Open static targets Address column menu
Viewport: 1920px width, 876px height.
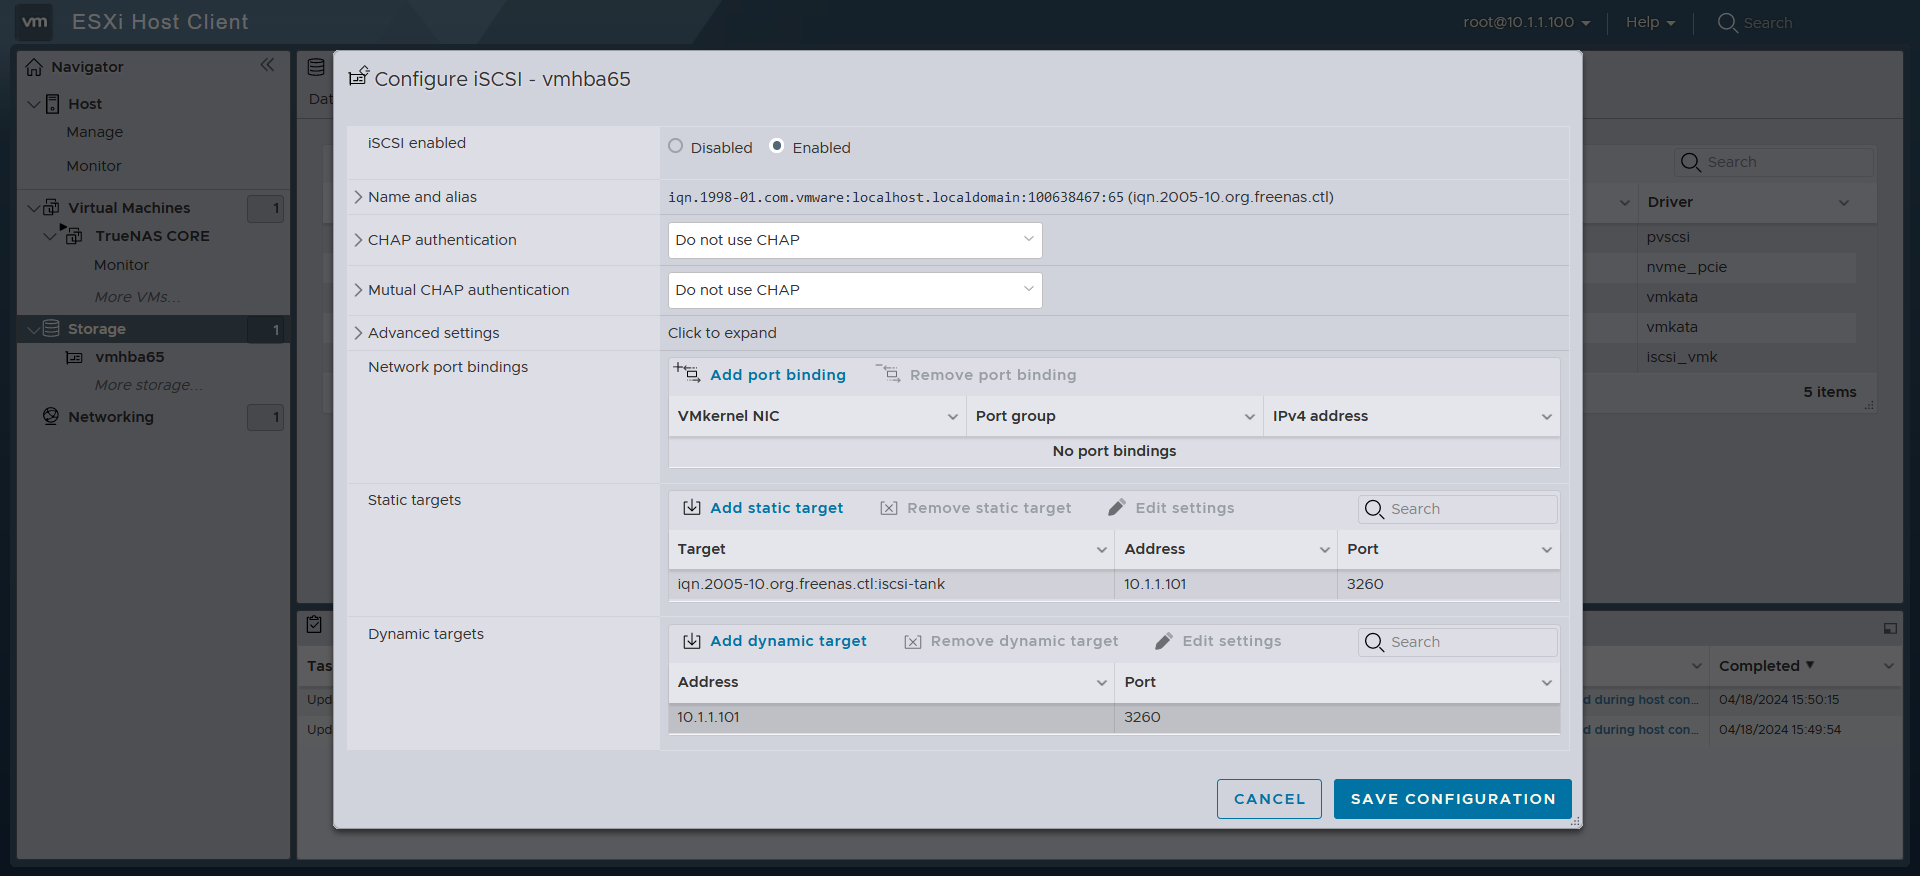click(1324, 550)
